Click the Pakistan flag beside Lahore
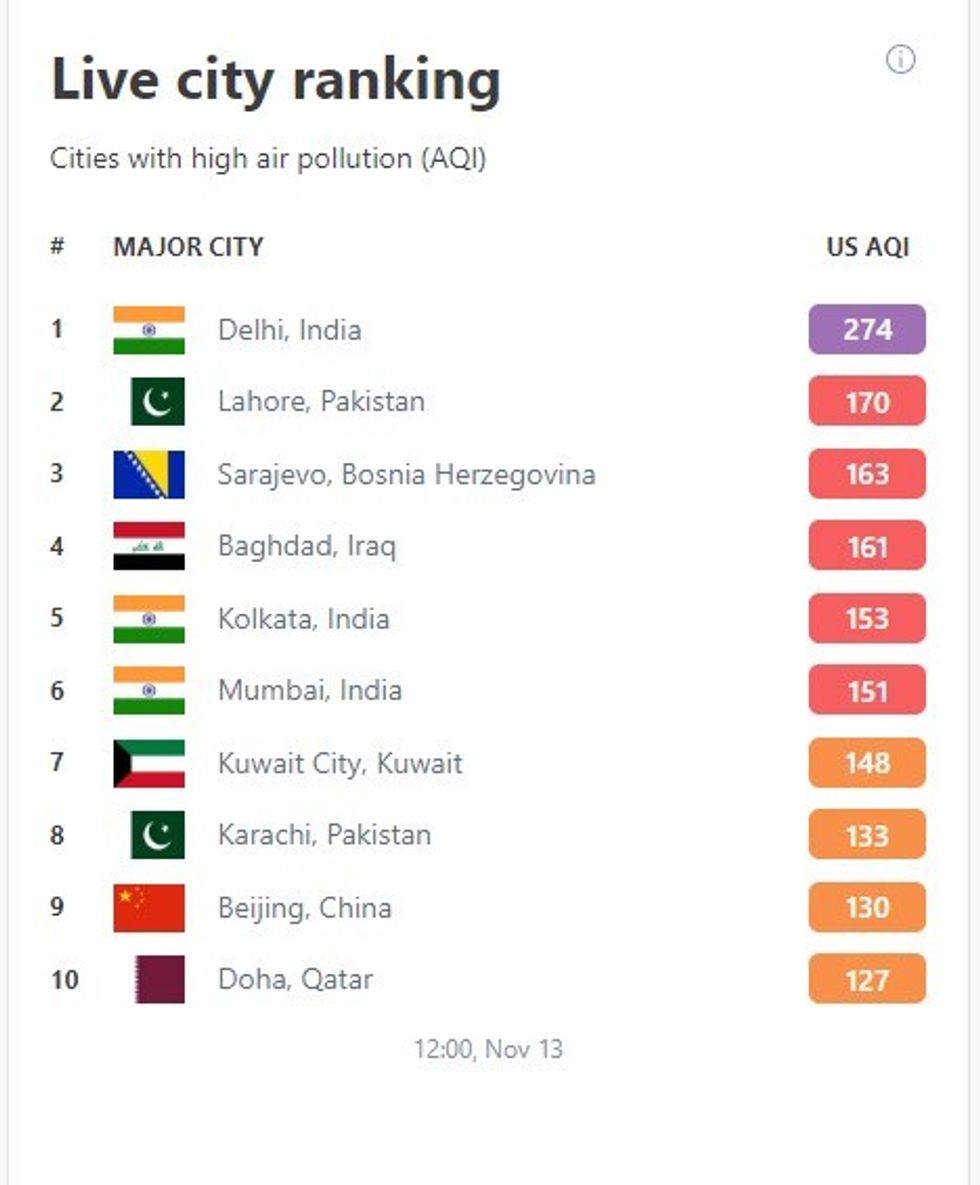 [158, 402]
